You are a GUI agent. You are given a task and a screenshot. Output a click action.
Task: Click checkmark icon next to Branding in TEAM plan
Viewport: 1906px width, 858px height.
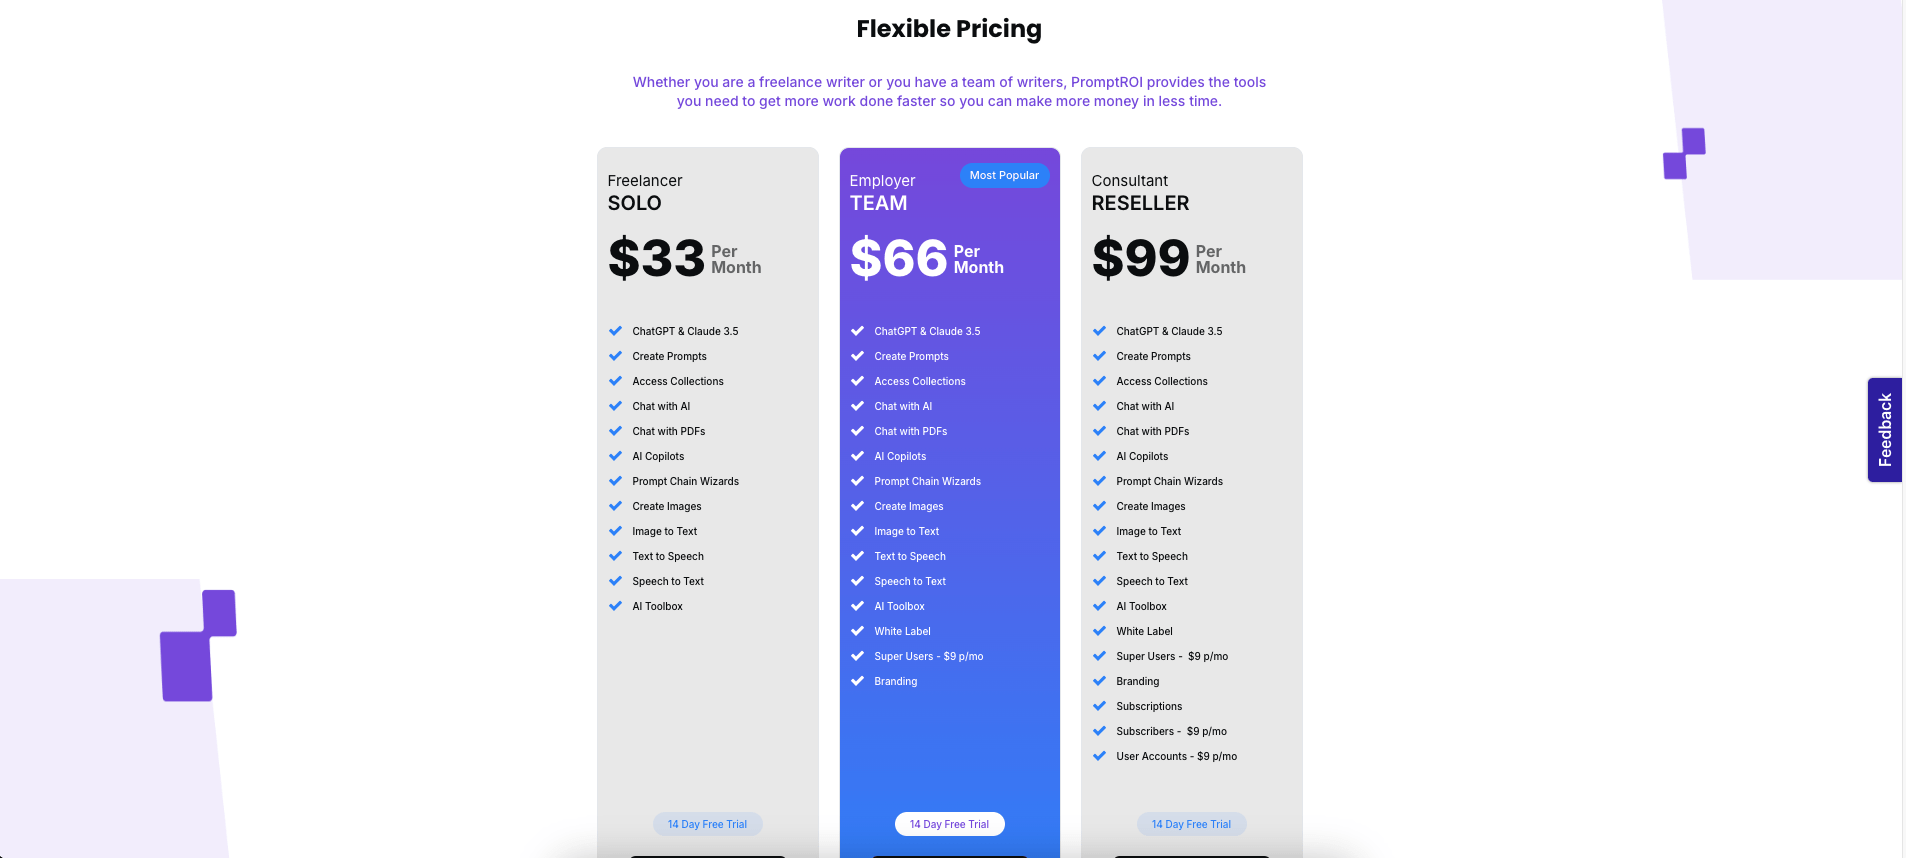pyautogui.click(x=857, y=681)
